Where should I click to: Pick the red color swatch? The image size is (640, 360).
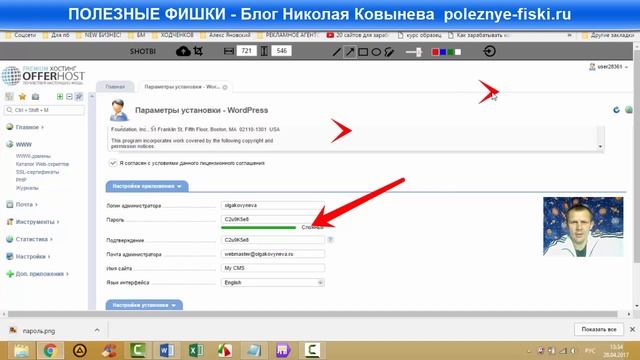(x=435, y=52)
